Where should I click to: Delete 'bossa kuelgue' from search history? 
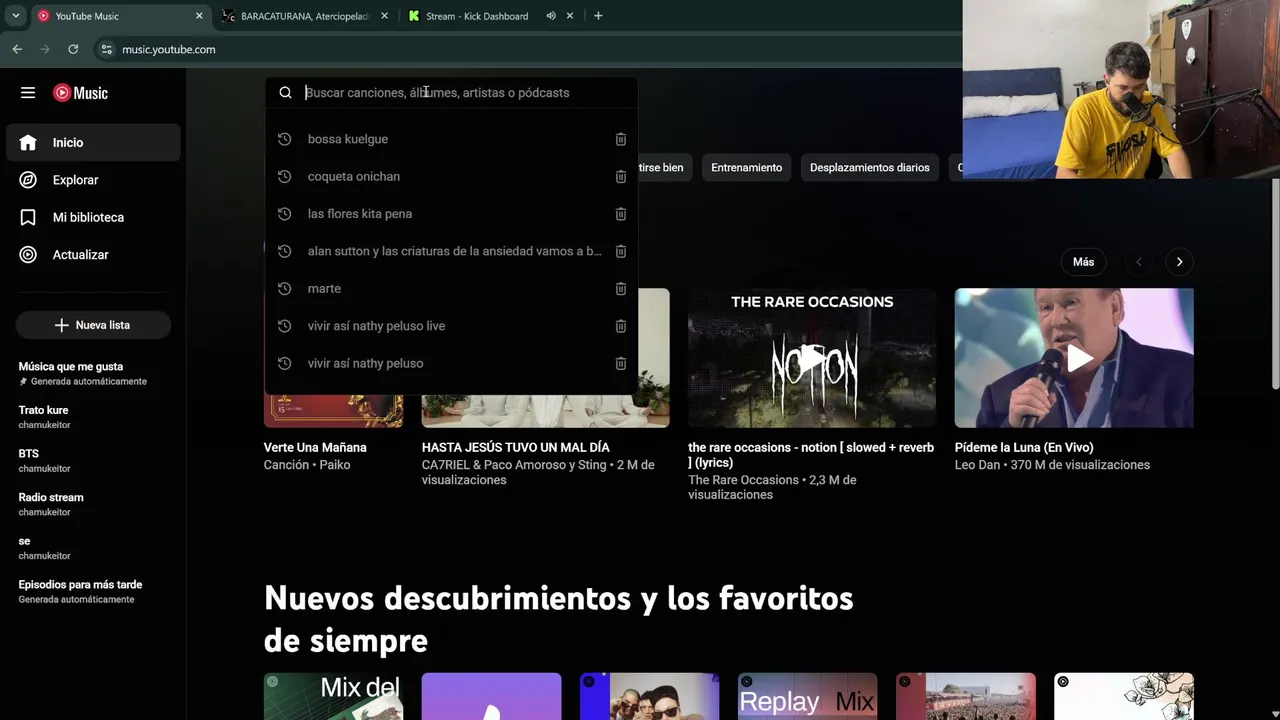click(x=620, y=139)
